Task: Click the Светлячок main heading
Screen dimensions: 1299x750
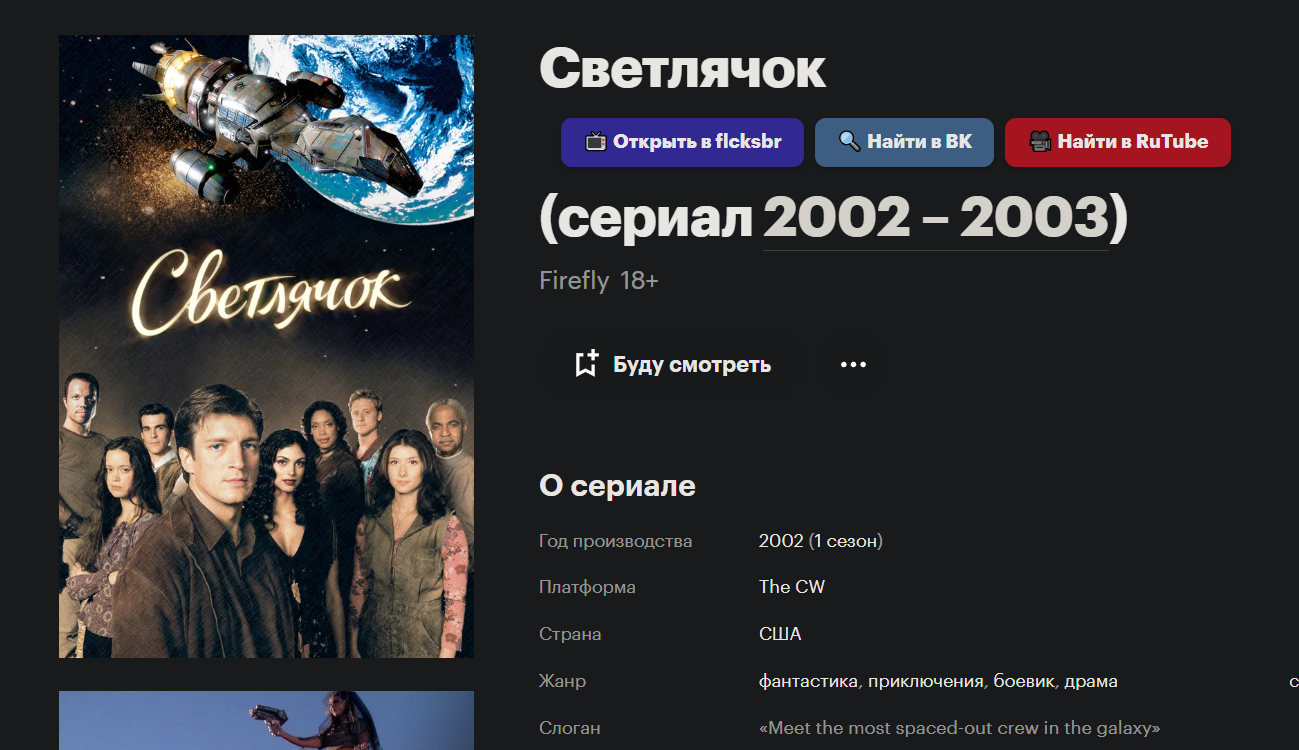Action: coord(683,69)
